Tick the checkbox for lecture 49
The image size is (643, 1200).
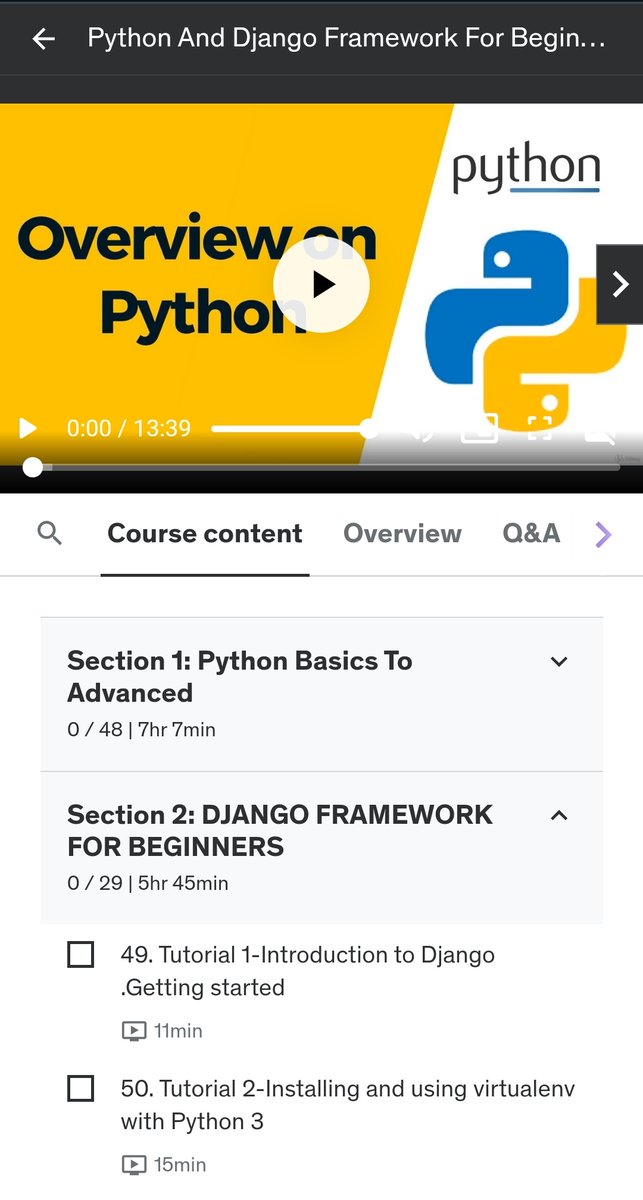click(x=80, y=955)
